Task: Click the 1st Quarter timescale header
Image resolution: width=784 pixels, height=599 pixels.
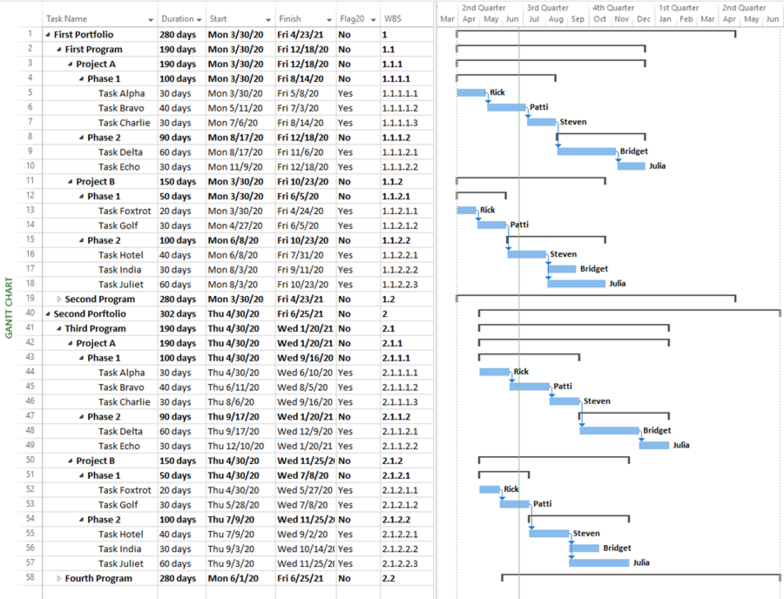Action: pos(678,8)
